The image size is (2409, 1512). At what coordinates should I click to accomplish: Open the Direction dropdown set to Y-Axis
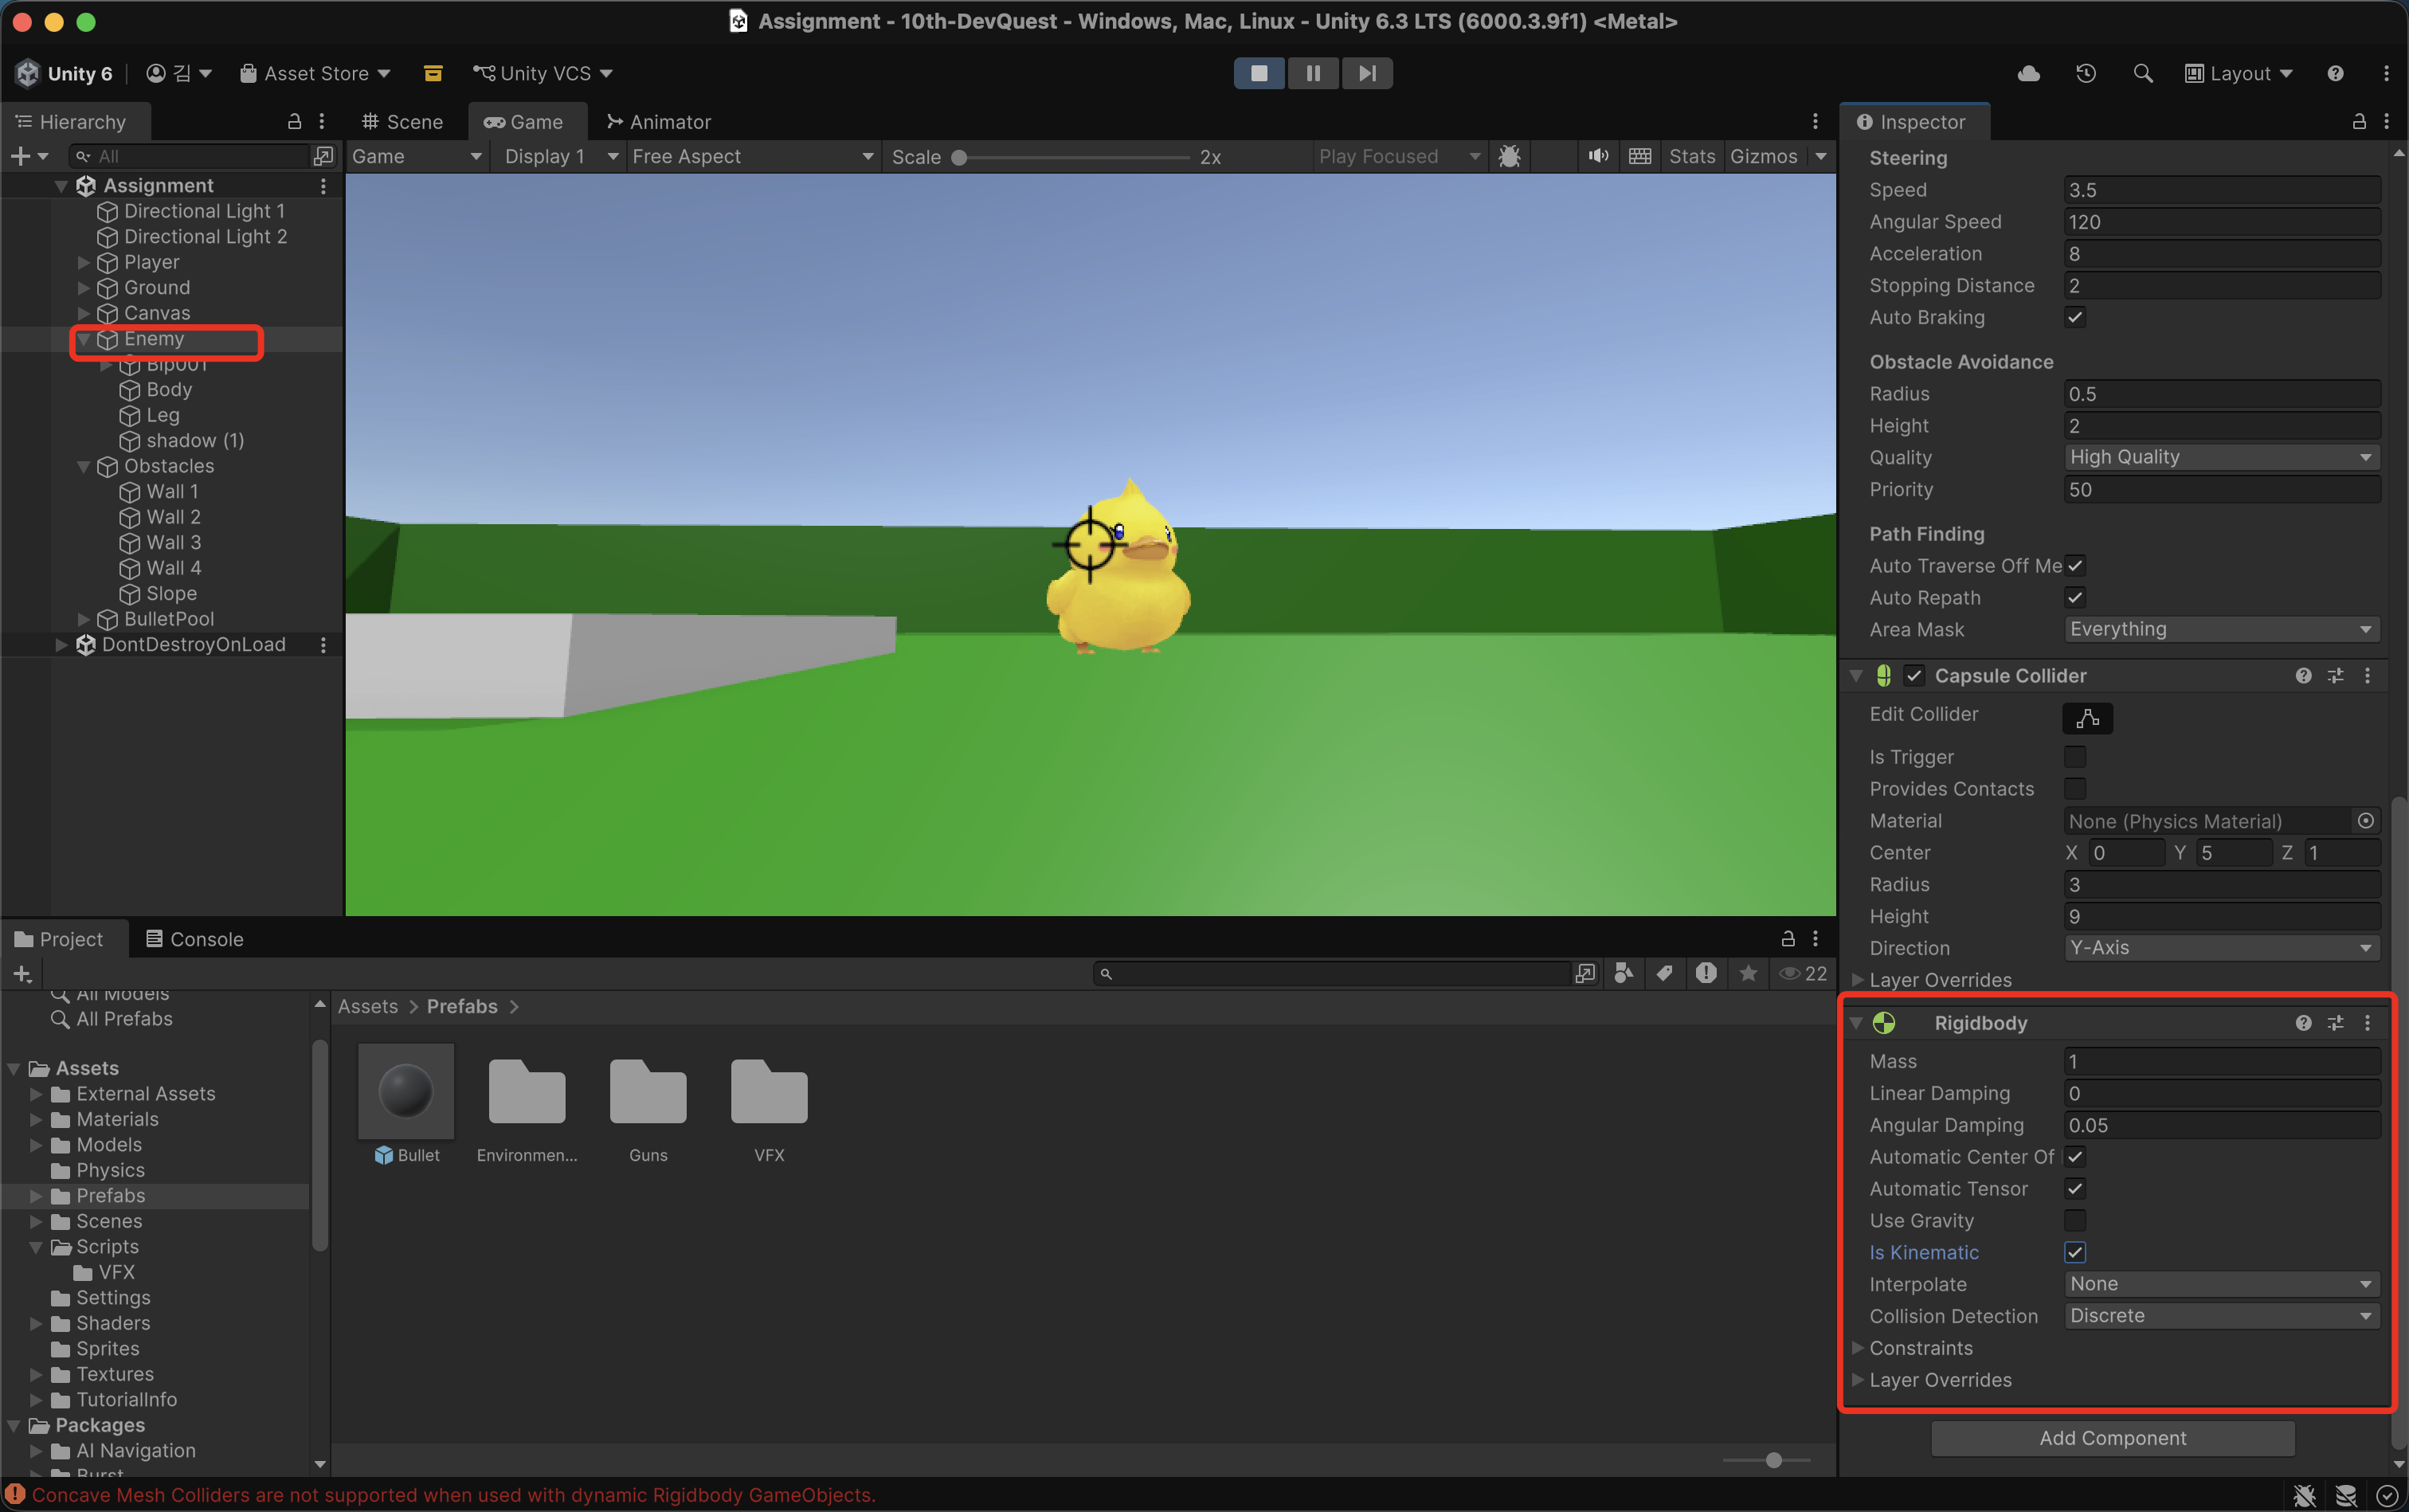2221,948
